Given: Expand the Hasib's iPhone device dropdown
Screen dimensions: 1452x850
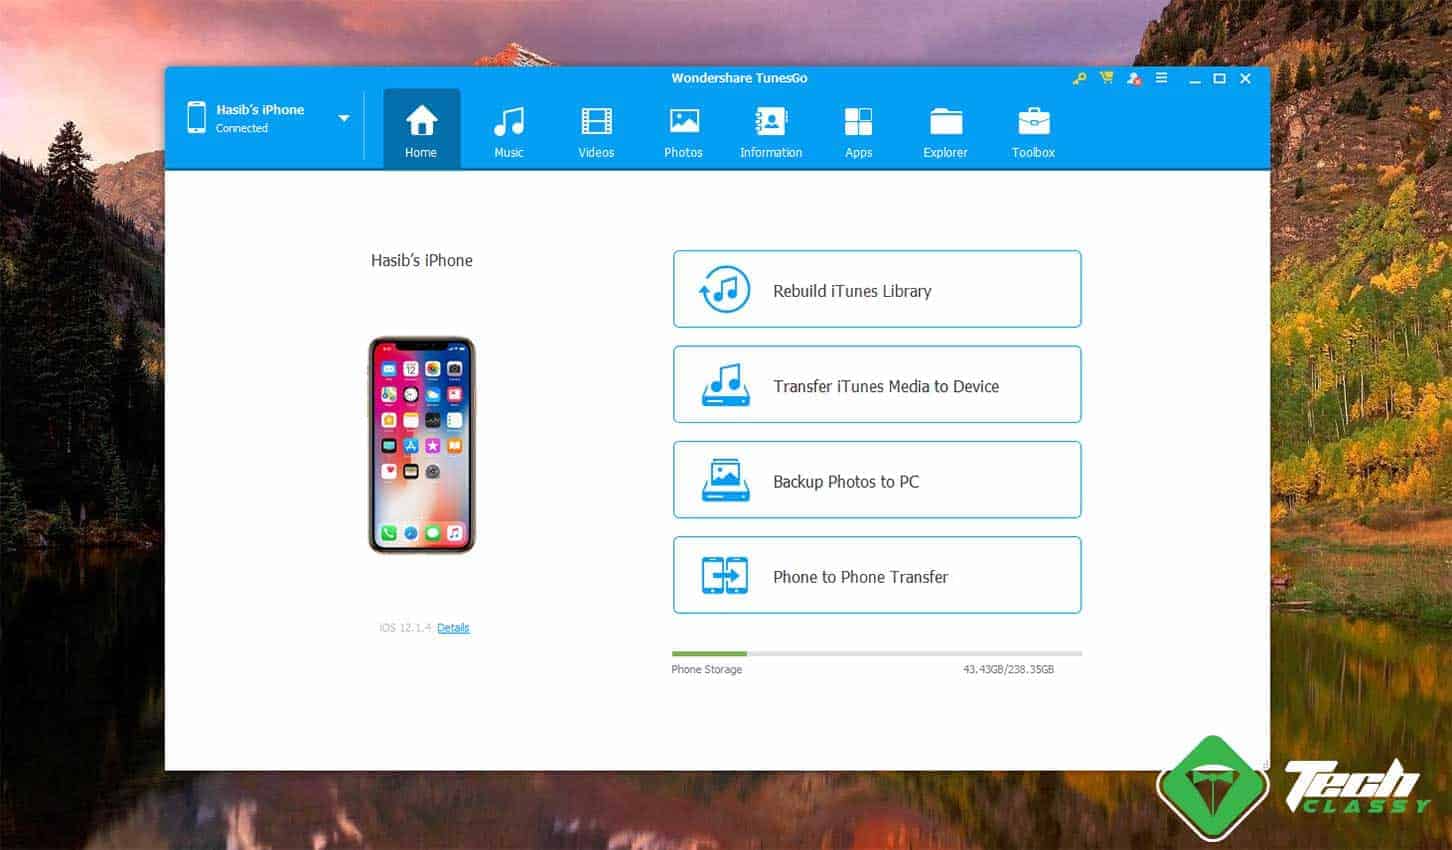Looking at the screenshot, I should coord(344,118).
